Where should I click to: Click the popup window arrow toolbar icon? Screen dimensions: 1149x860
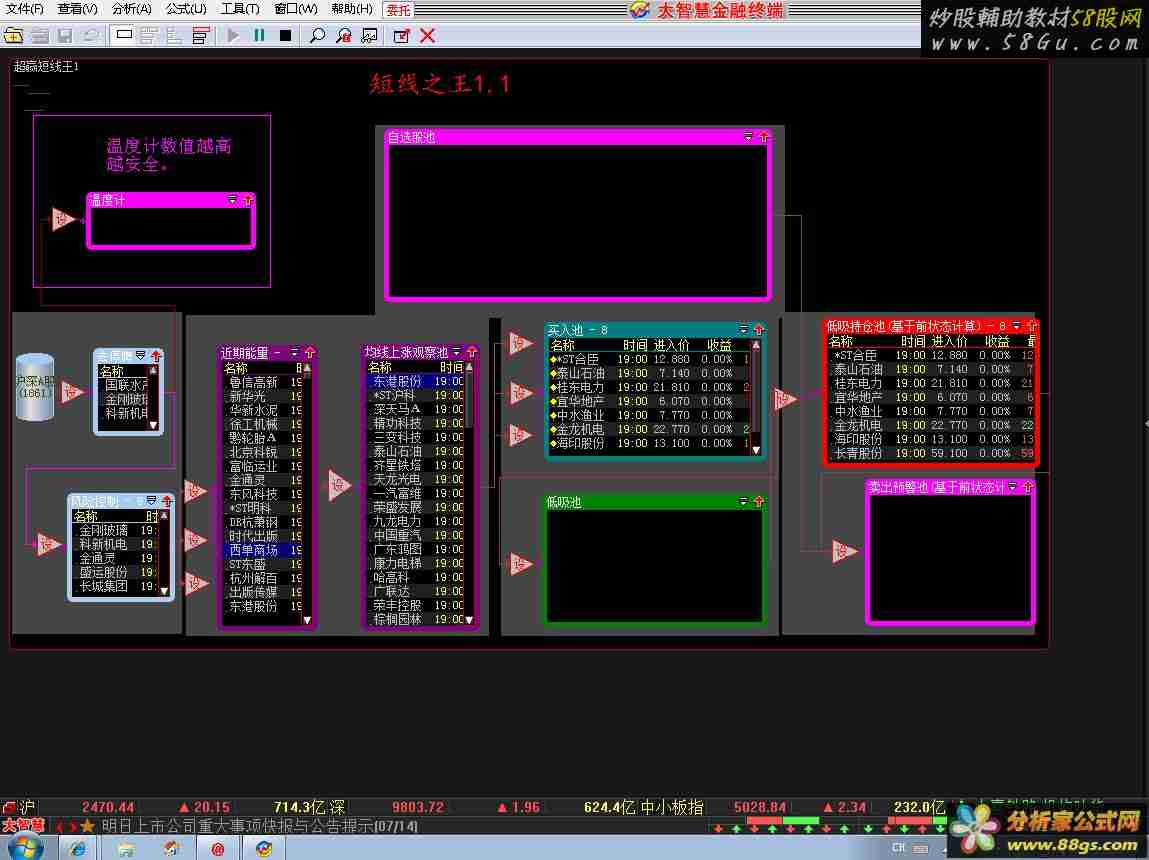pos(402,35)
